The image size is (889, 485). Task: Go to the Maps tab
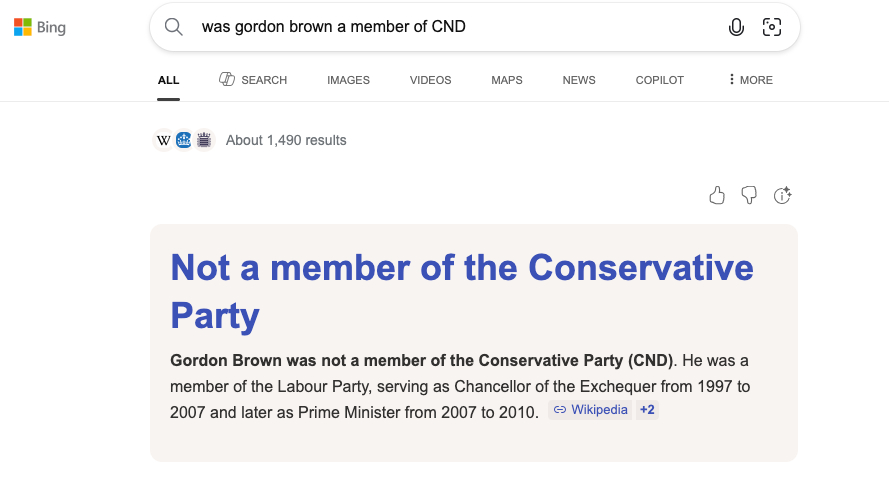[507, 80]
